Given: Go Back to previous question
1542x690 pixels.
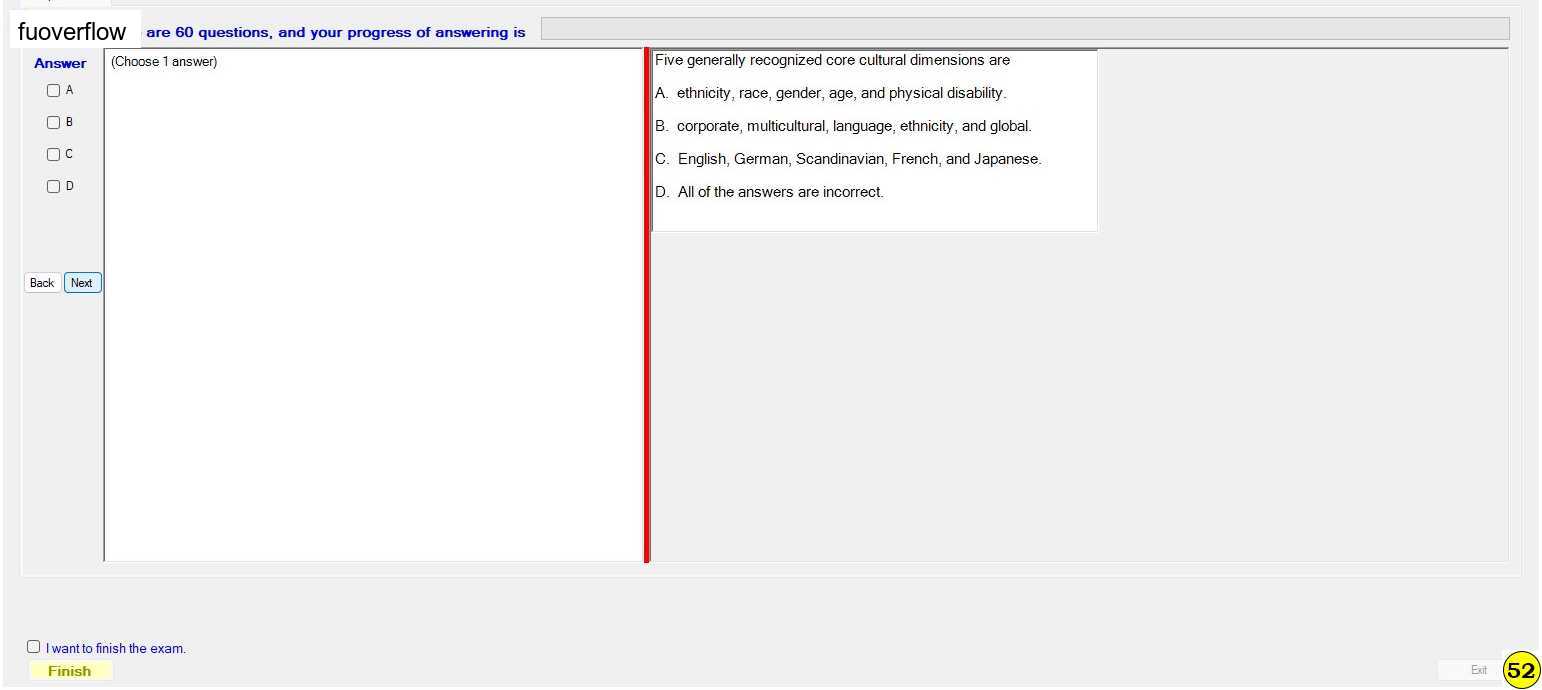Looking at the screenshot, I should tap(42, 283).
